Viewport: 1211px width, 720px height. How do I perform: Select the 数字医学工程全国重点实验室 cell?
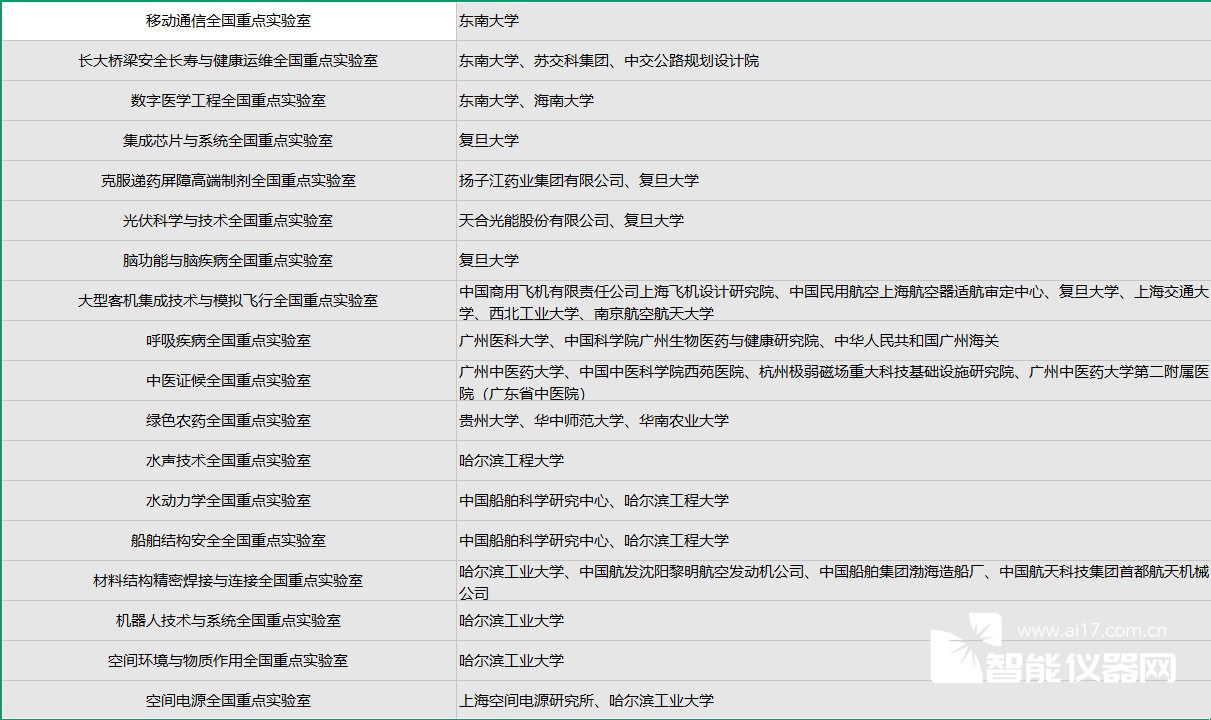pos(228,101)
